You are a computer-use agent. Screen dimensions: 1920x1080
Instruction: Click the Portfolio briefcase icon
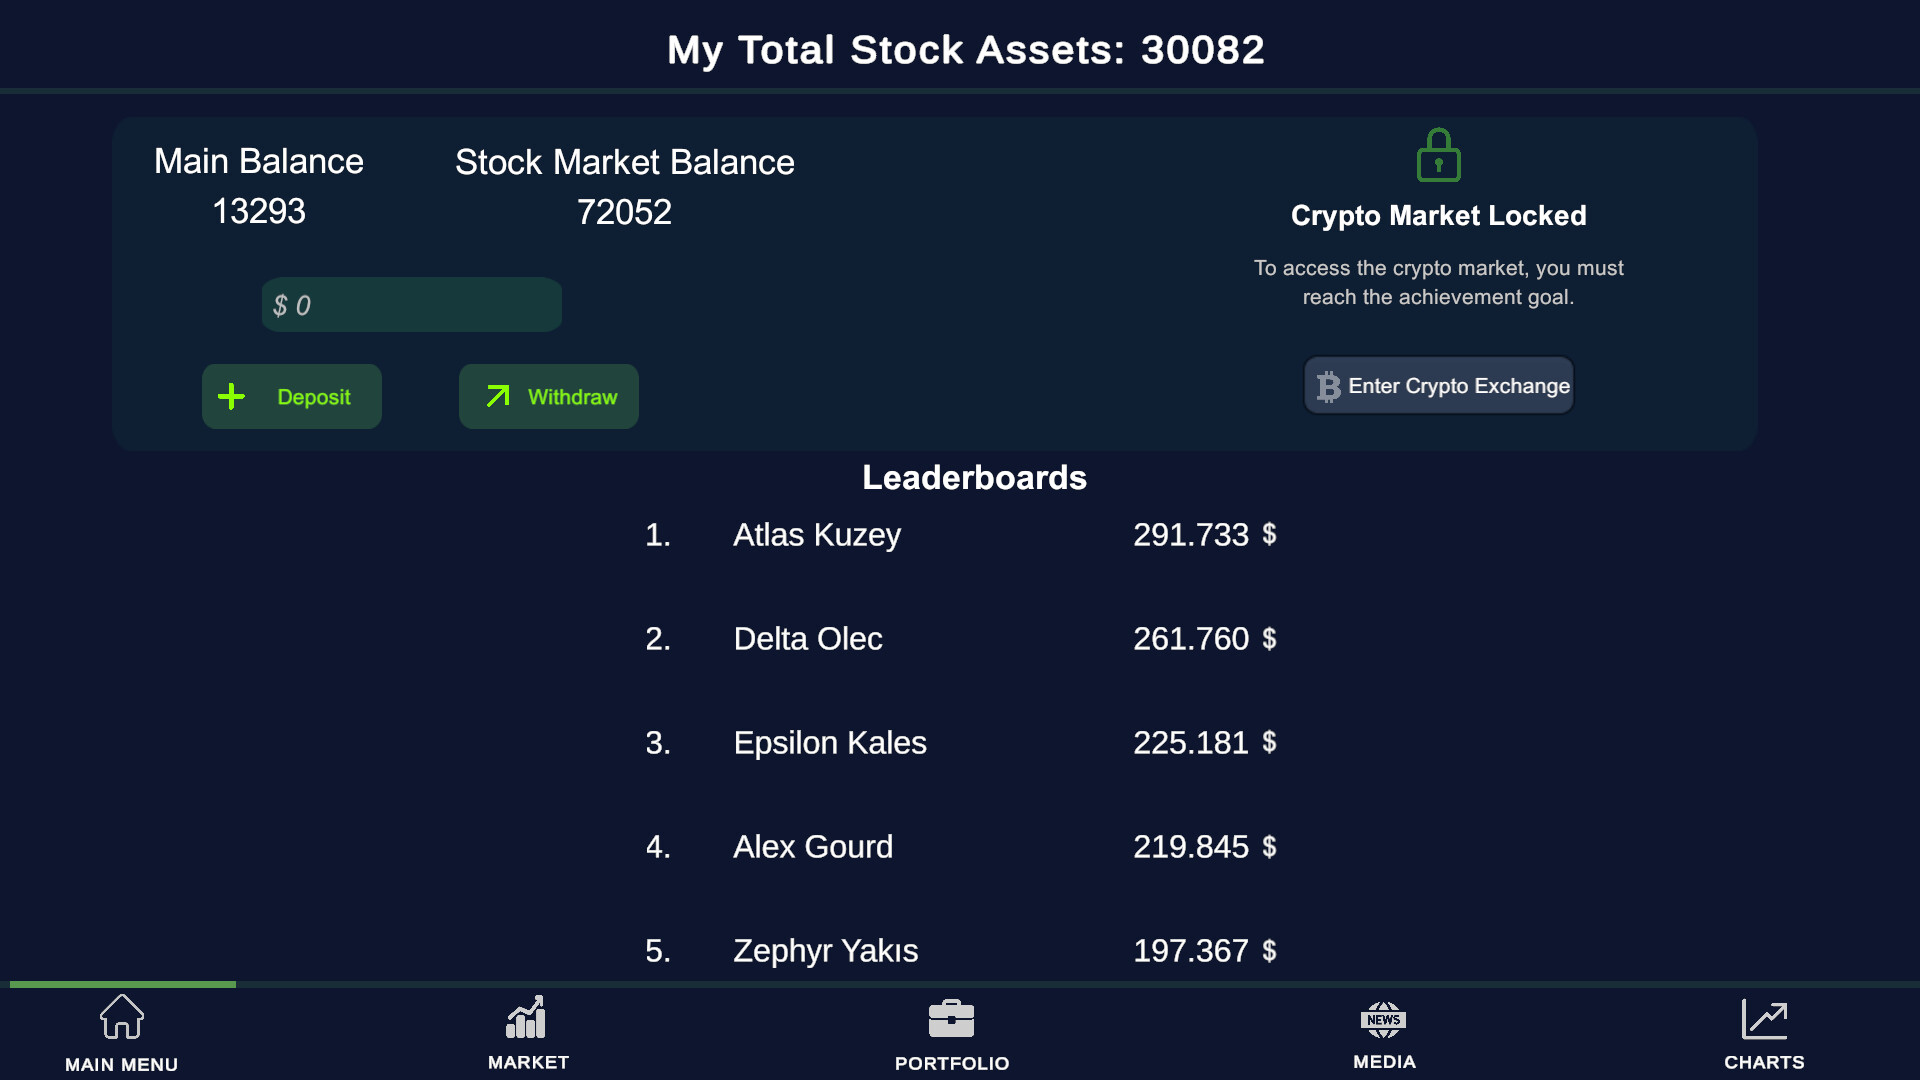point(951,1019)
